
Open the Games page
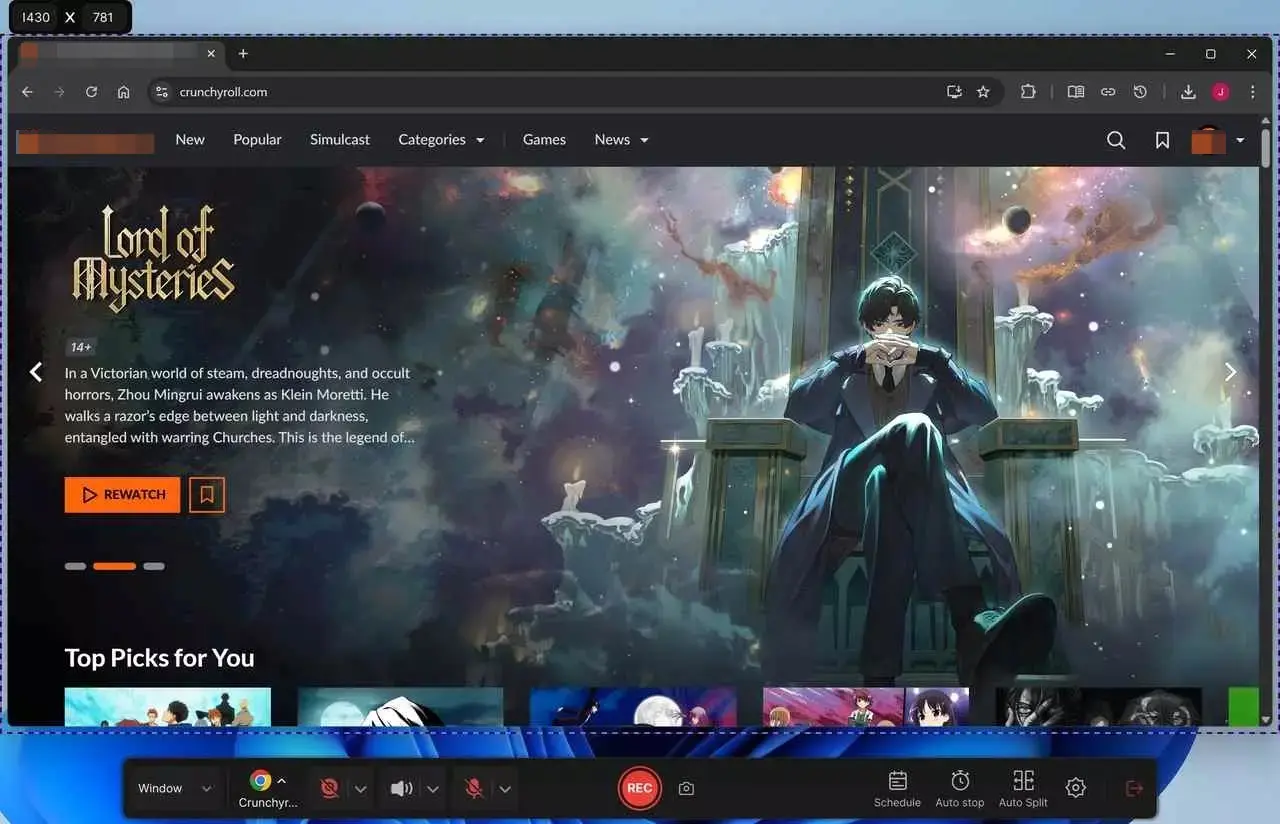(544, 140)
